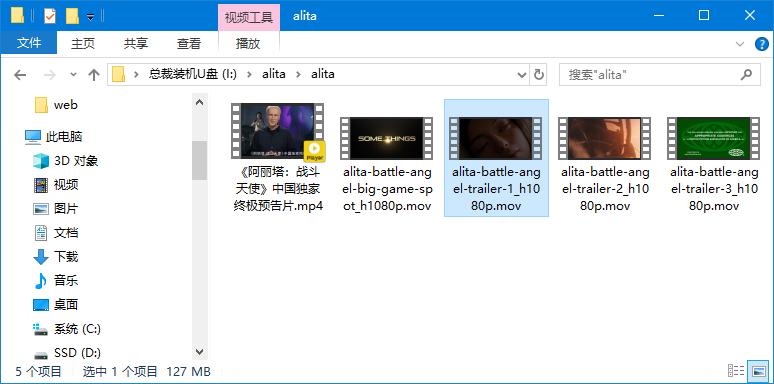Click the folder icon in address bar

coord(118,75)
